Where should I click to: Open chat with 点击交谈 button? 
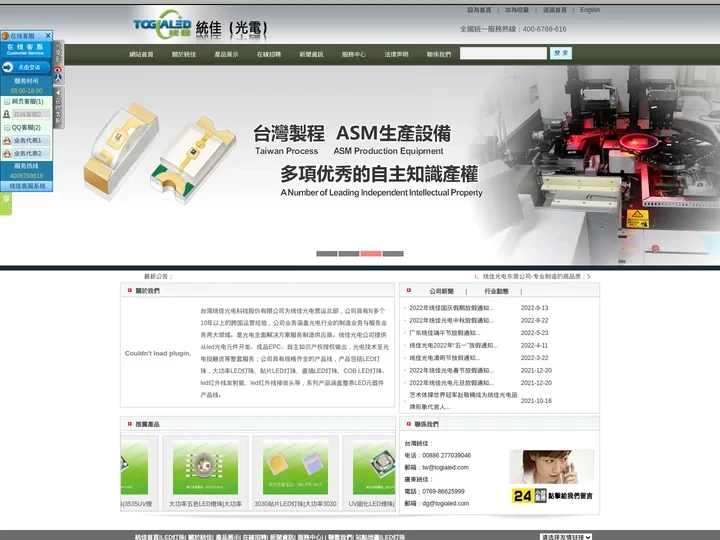coord(26,68)
